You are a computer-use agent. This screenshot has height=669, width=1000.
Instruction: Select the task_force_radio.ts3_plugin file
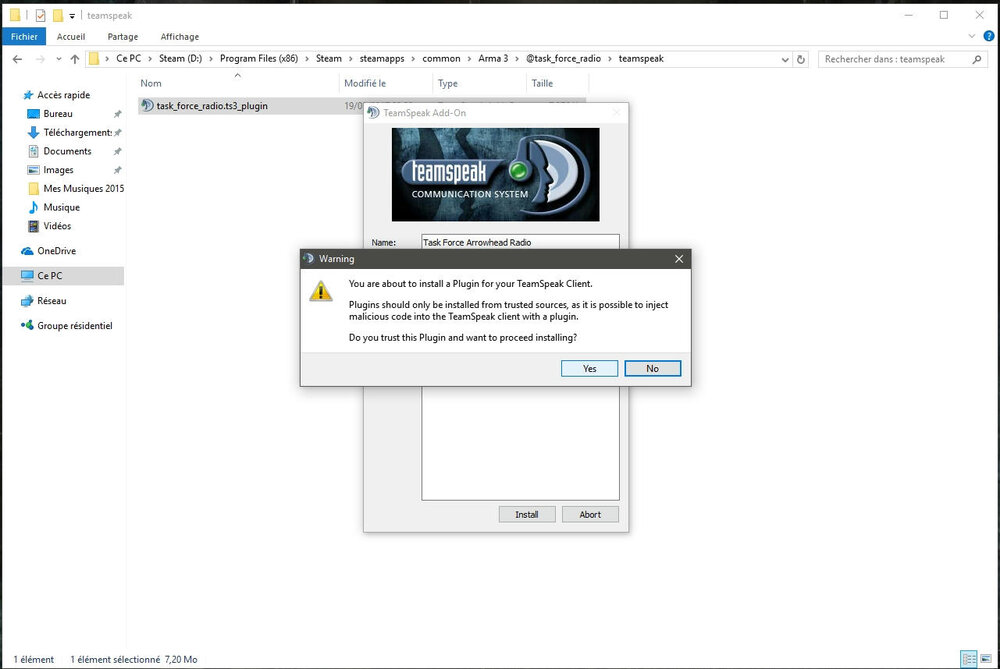212,106
